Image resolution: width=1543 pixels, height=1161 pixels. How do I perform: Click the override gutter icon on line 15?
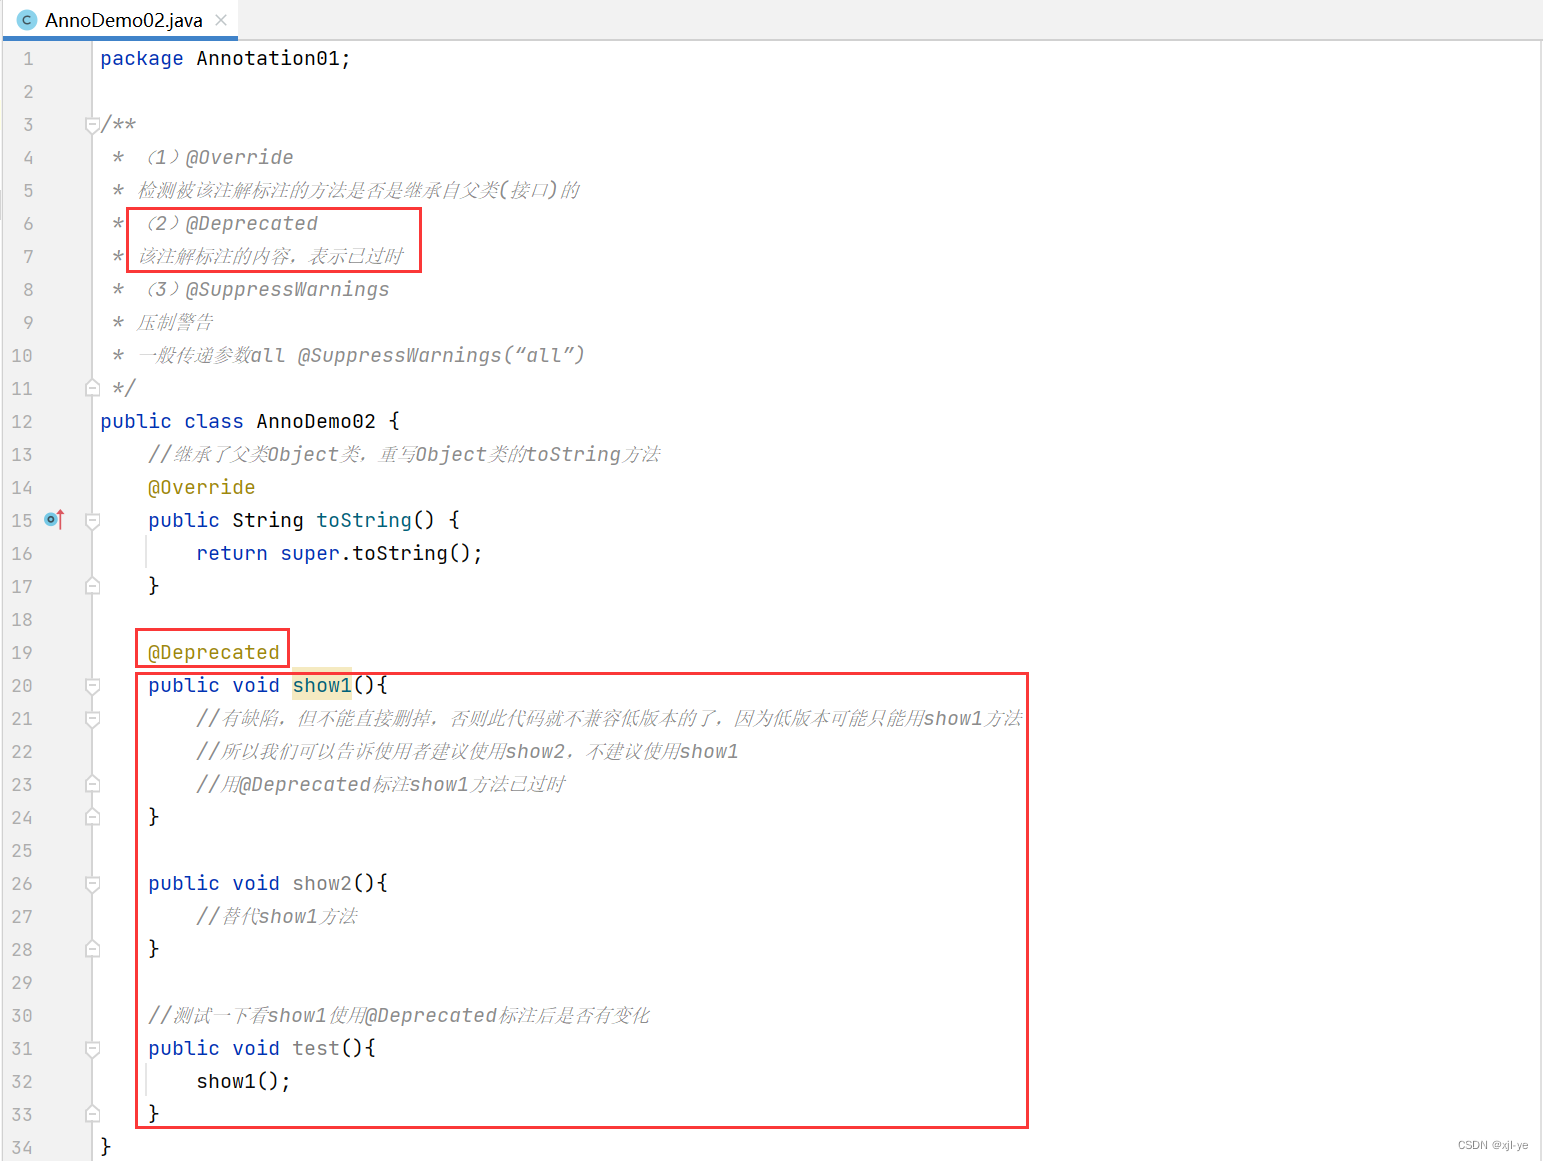coord(54,520)
